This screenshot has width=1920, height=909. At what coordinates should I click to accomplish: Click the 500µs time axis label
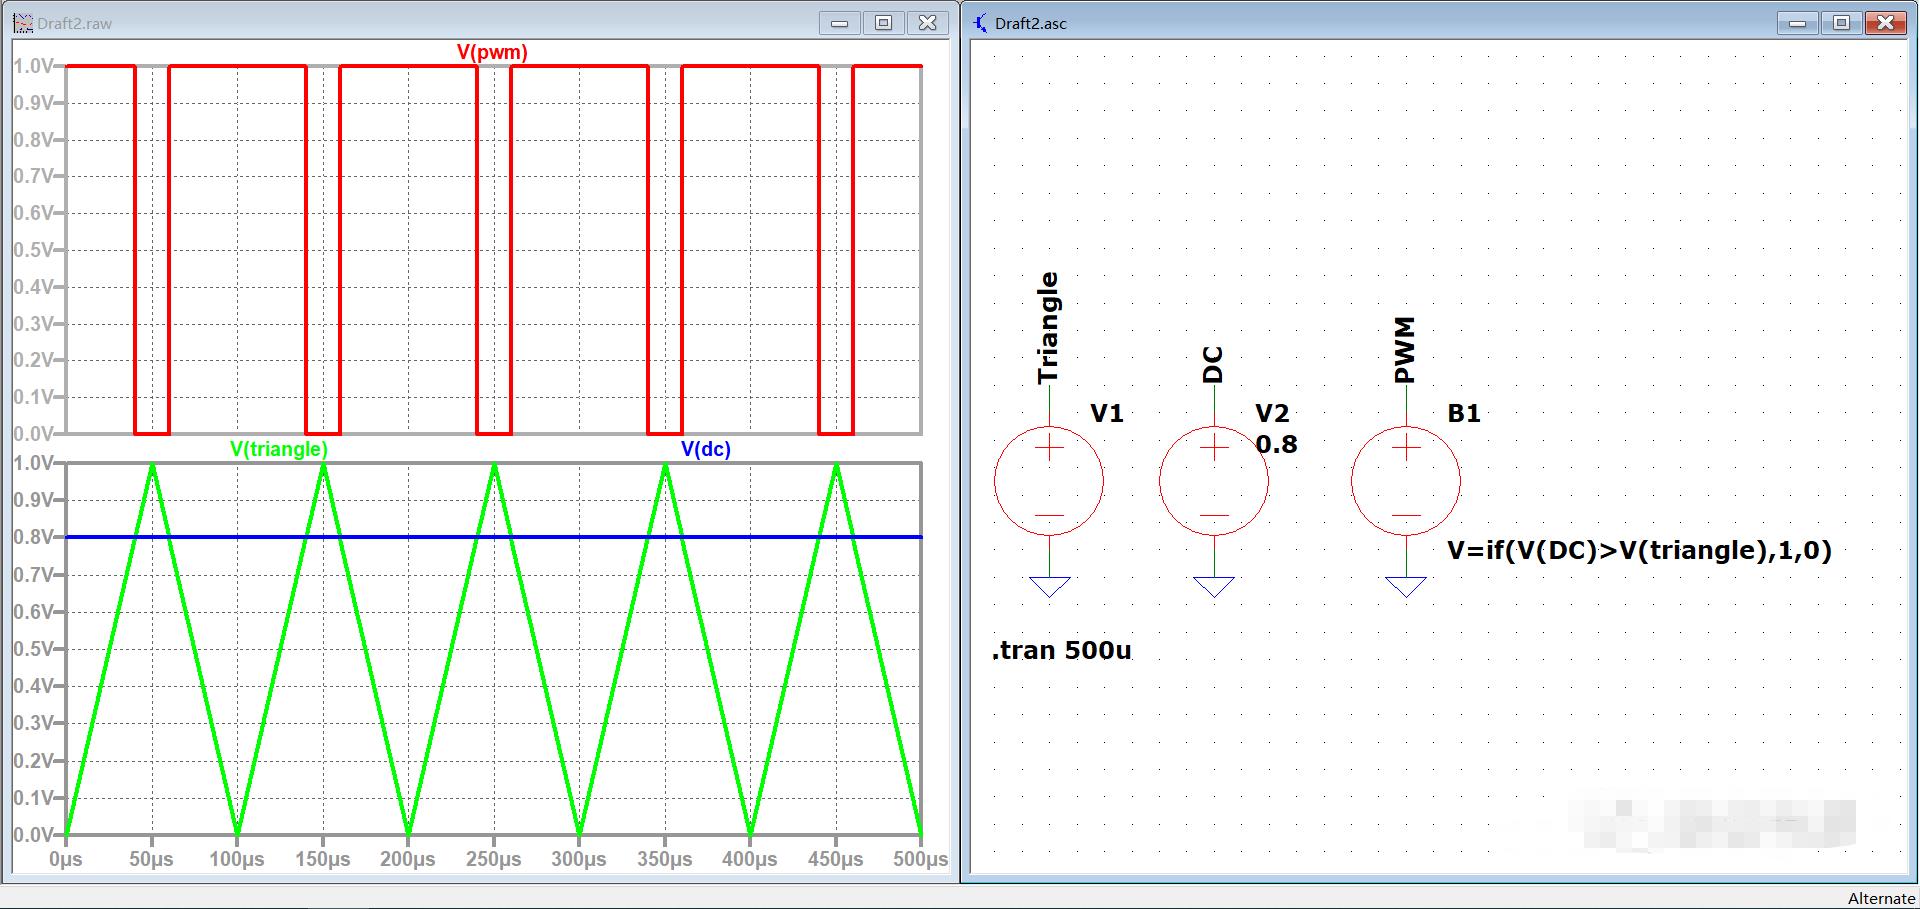pos(921,859)
